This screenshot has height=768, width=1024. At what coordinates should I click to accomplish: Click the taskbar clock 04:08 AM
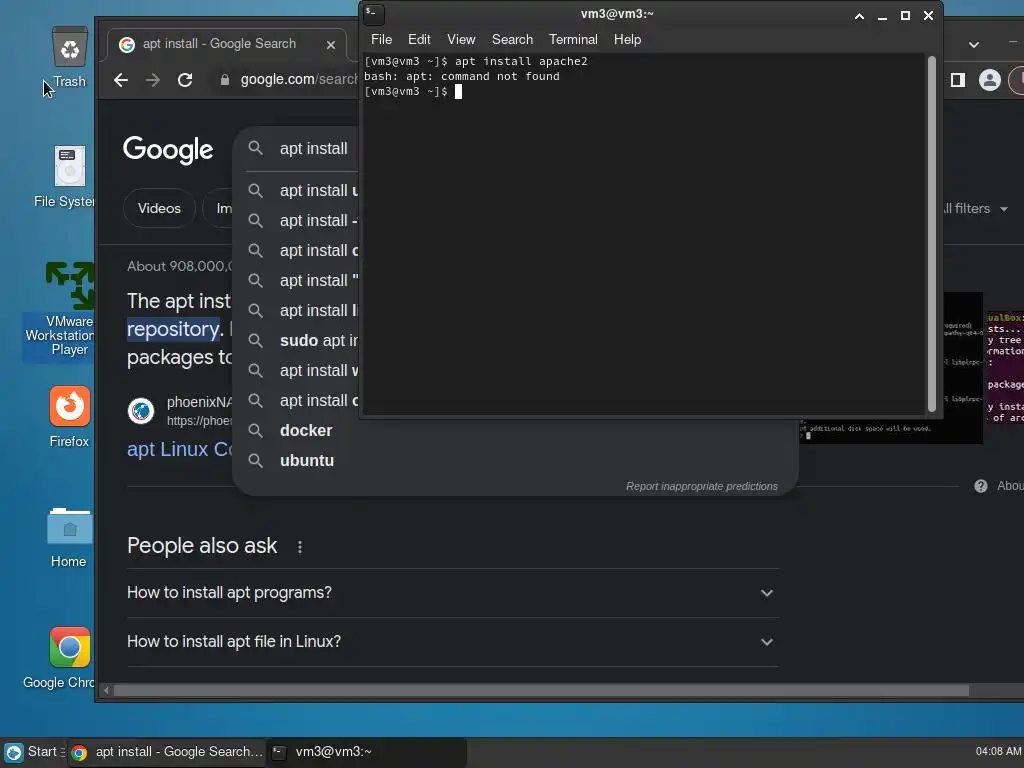tap(999, 752)
